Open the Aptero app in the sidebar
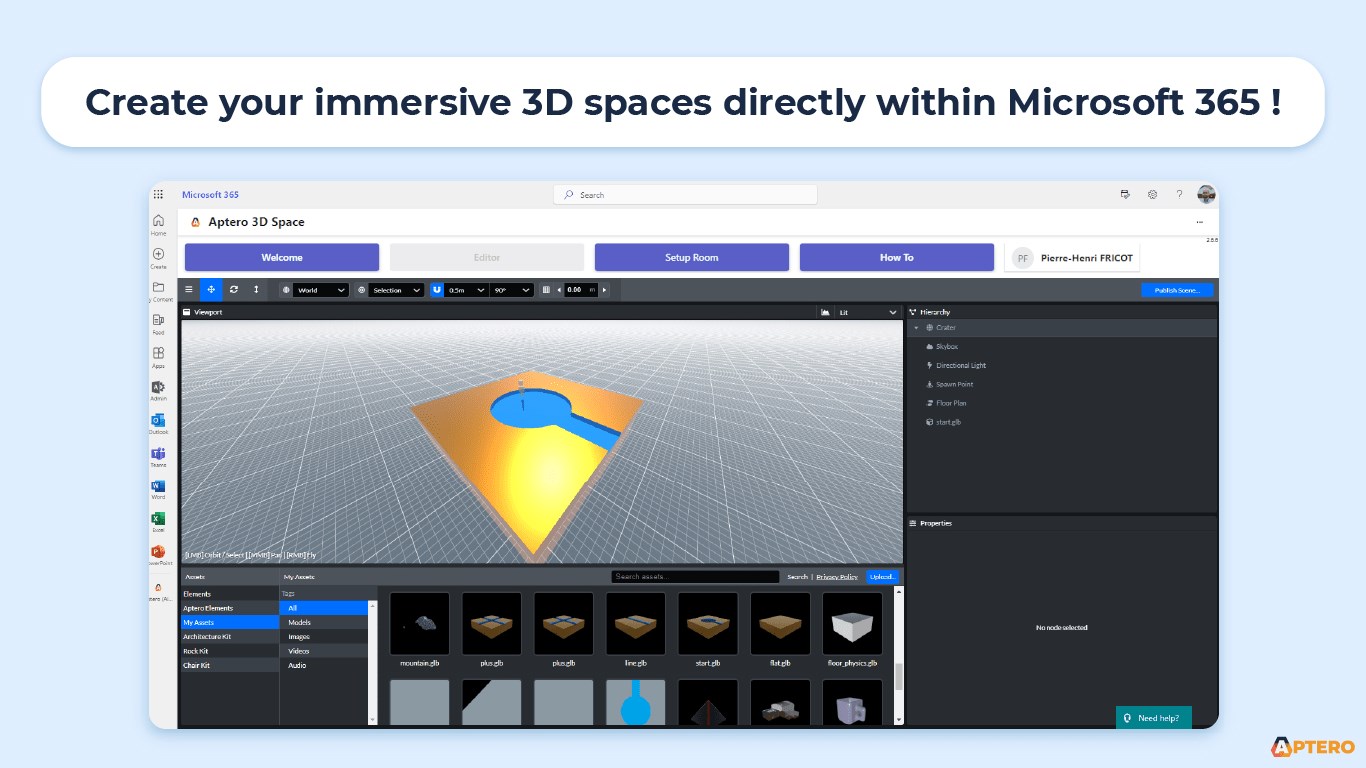The height and width of the screenshot is (768, 1366). click(x=158, y=592)
